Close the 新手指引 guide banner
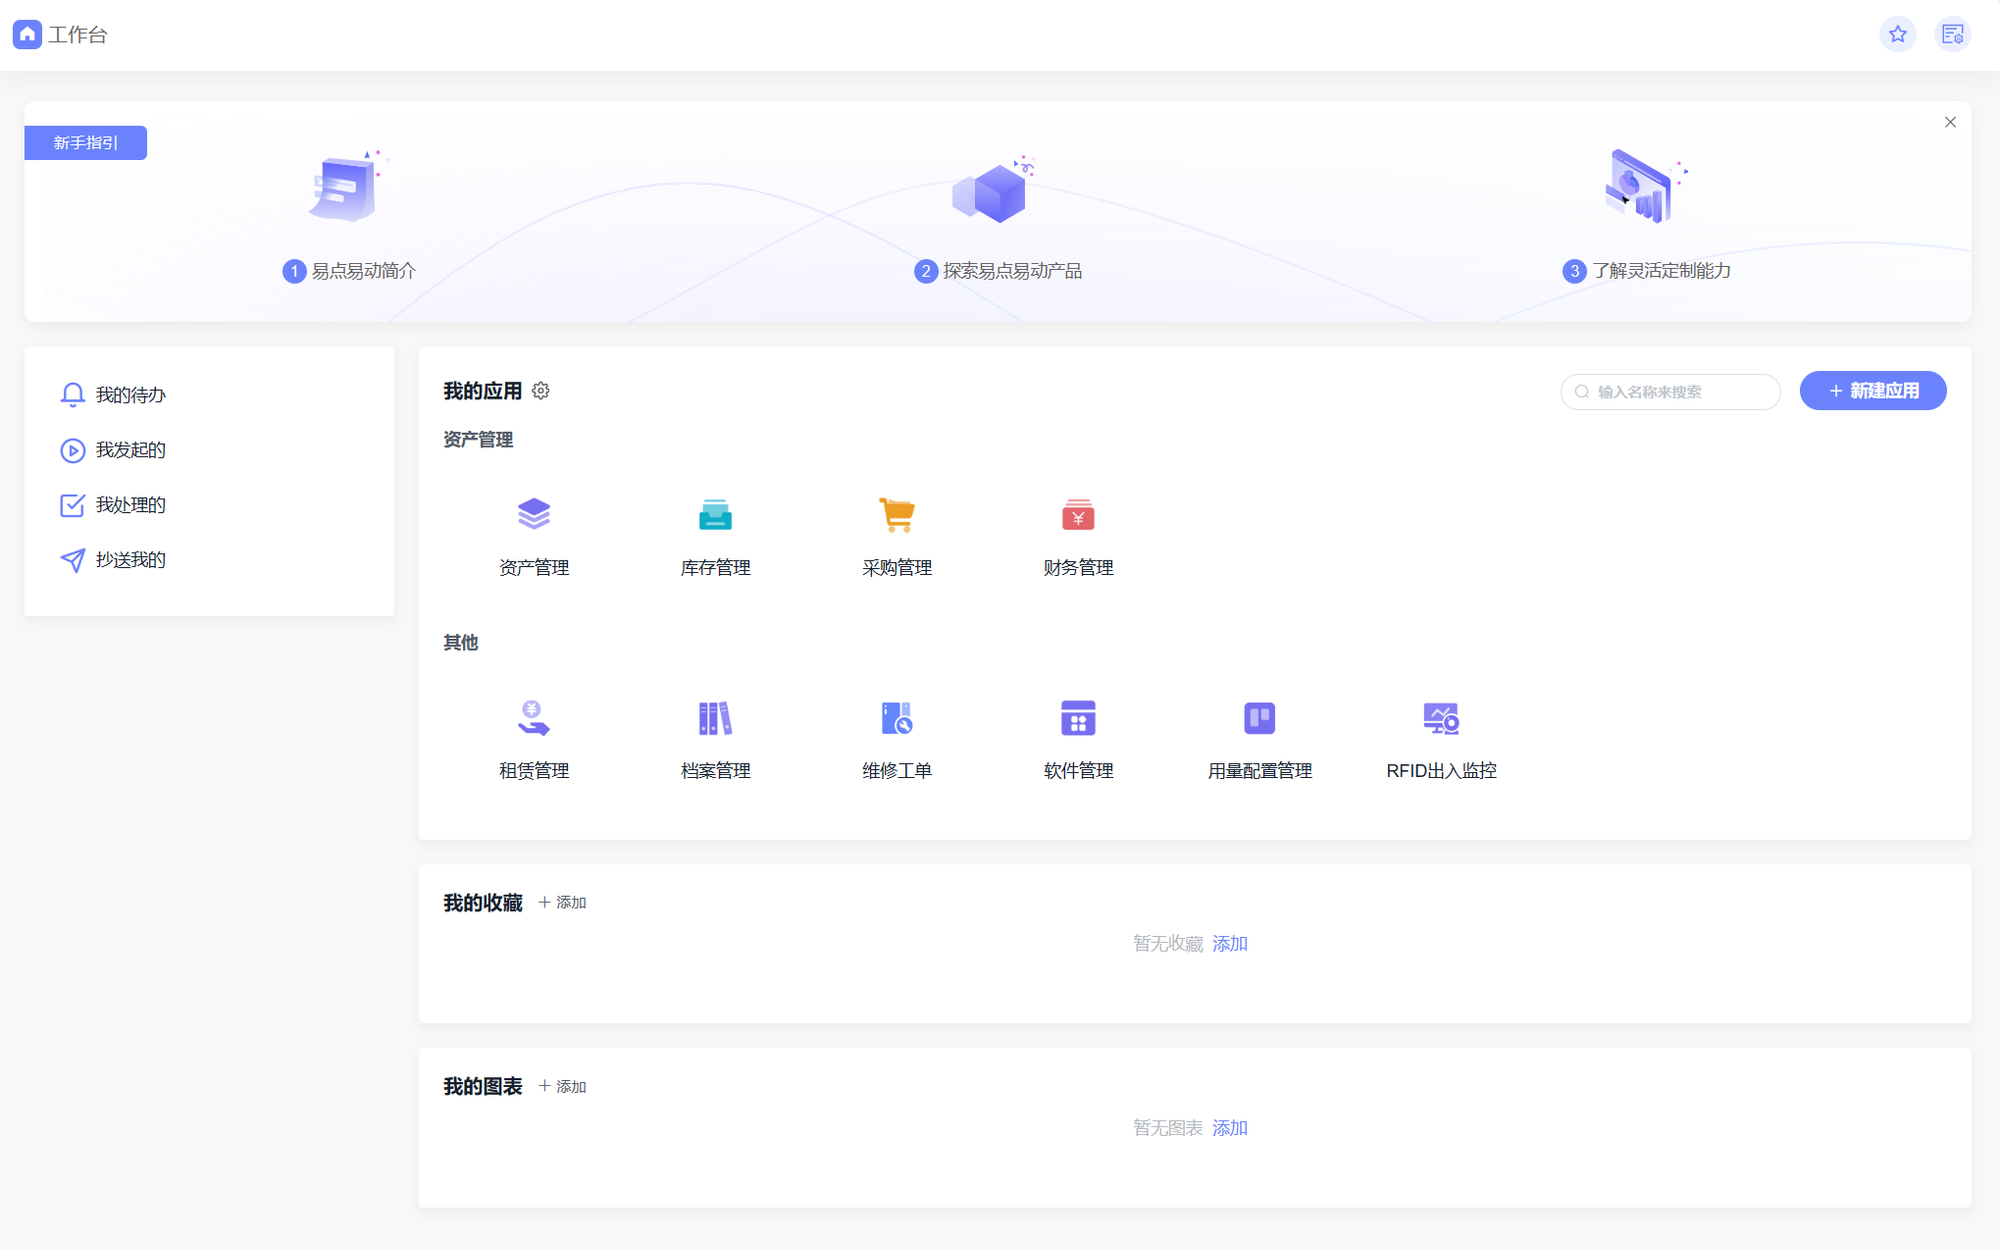 tap(1950, 122)
